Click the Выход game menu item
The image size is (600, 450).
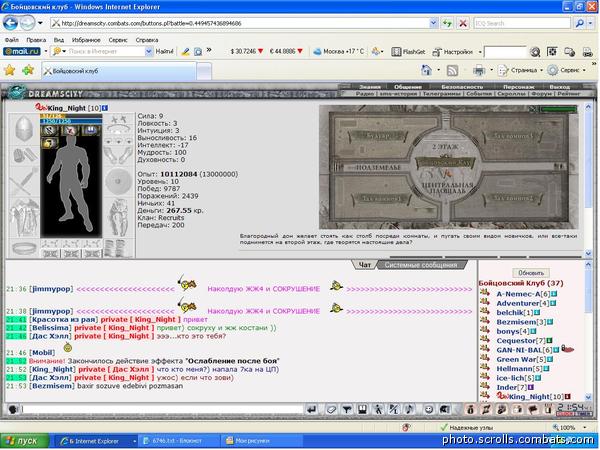[x=559, y=87]
